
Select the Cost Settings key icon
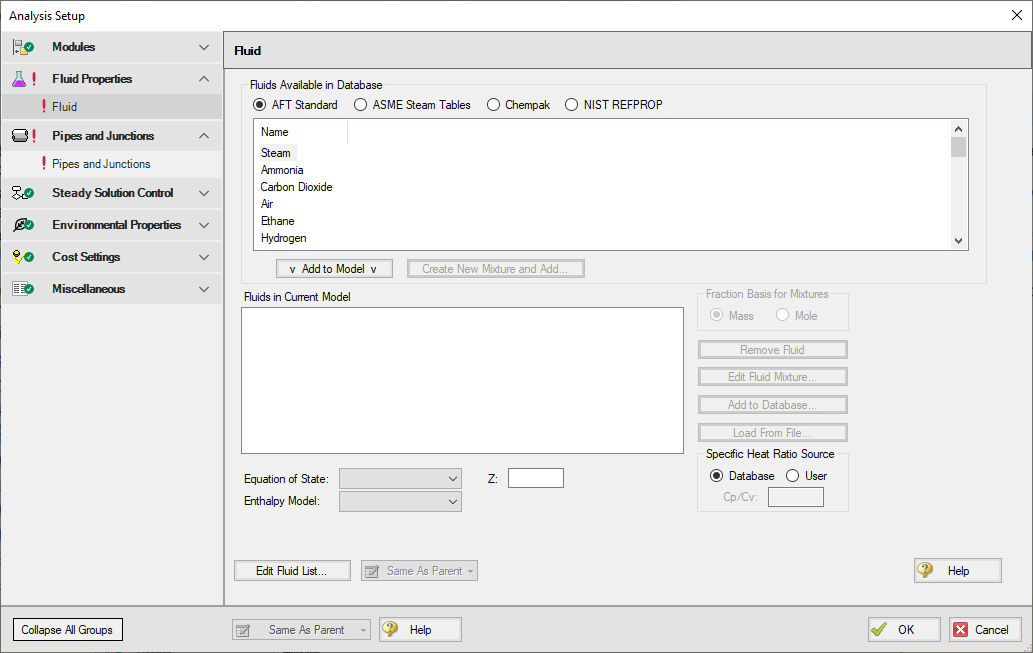coord(18,256)
